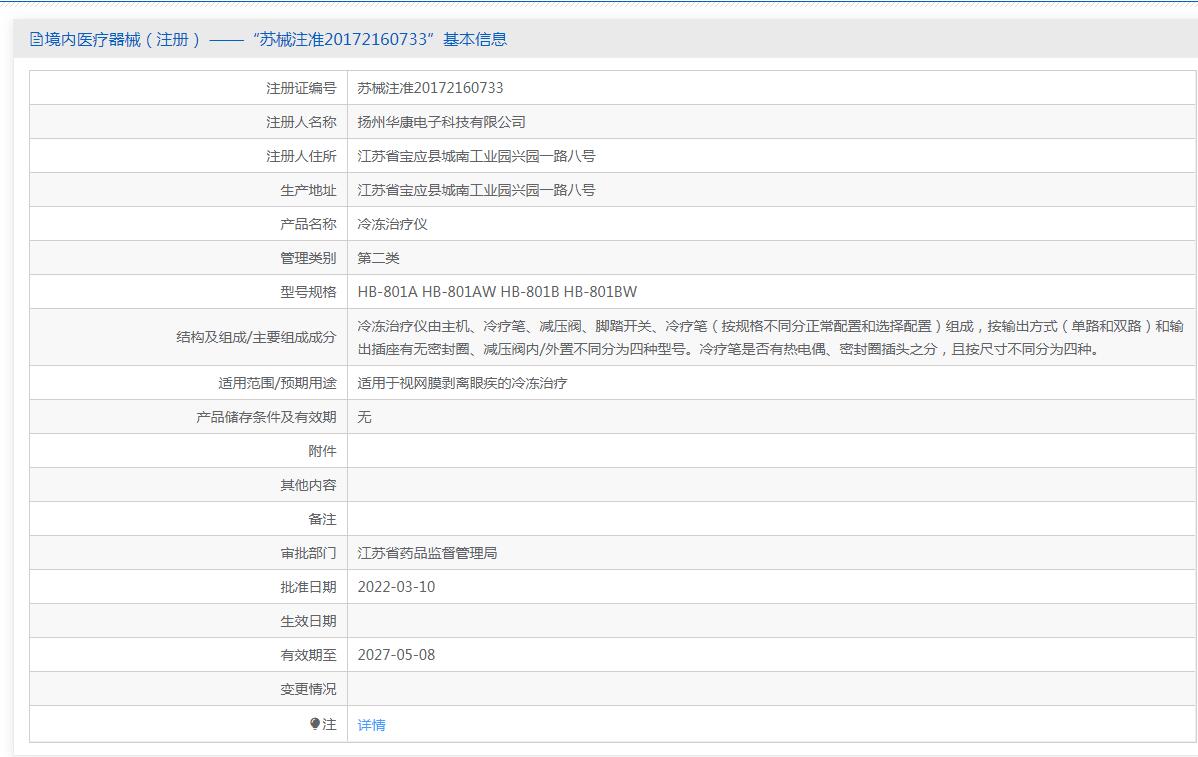Click the document icon in the header
The width and height of the screenshot is (1198, 757).
pos(37,40)
